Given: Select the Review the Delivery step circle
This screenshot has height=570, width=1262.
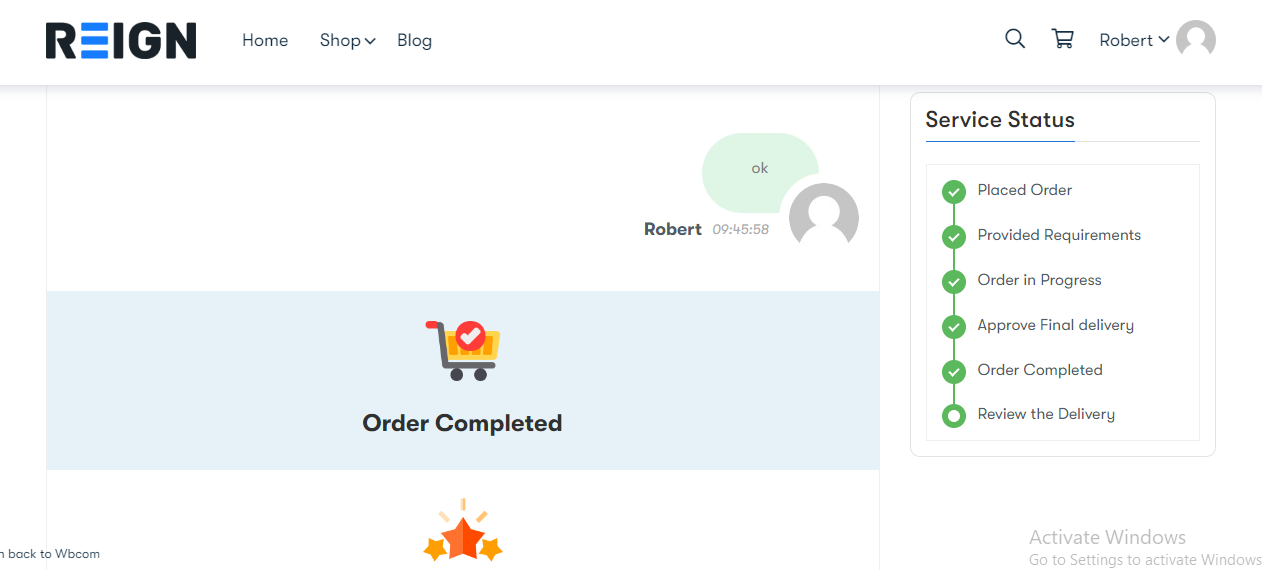Looking at the screenshot, I should click(x=954, y=415).
